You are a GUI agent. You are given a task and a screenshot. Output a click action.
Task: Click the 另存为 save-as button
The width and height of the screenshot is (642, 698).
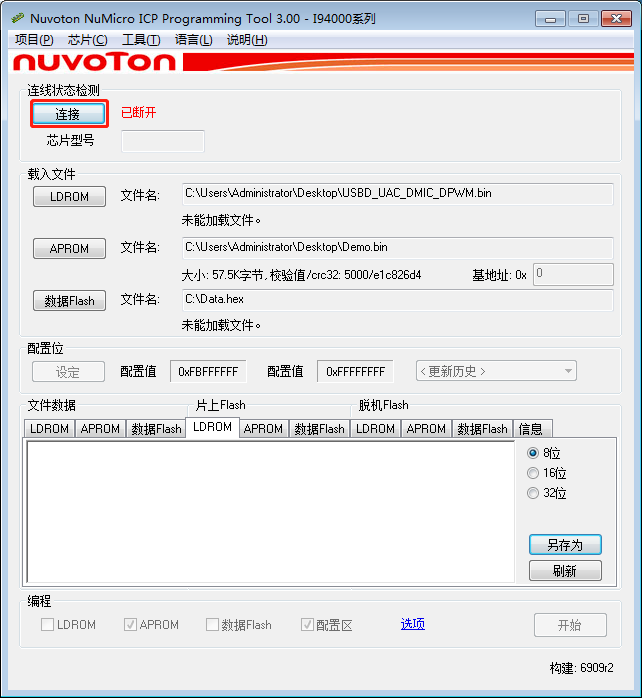click(565, 545)
